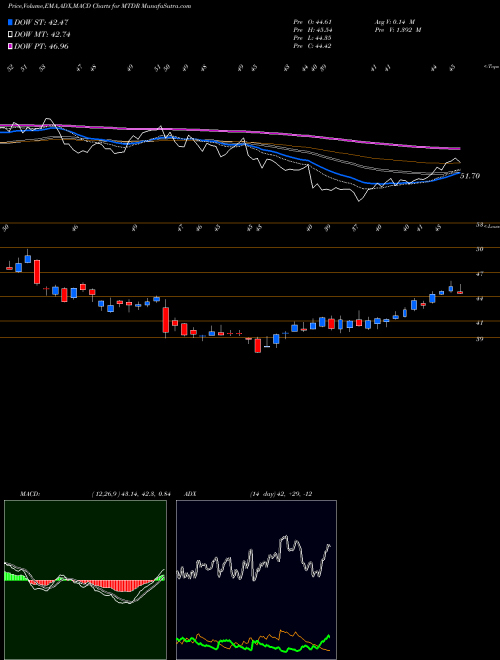Viewport: 500px width, 660px height.
Task: Select the 'DOW MT: 42.74' legend text
Action: (42, 35)
